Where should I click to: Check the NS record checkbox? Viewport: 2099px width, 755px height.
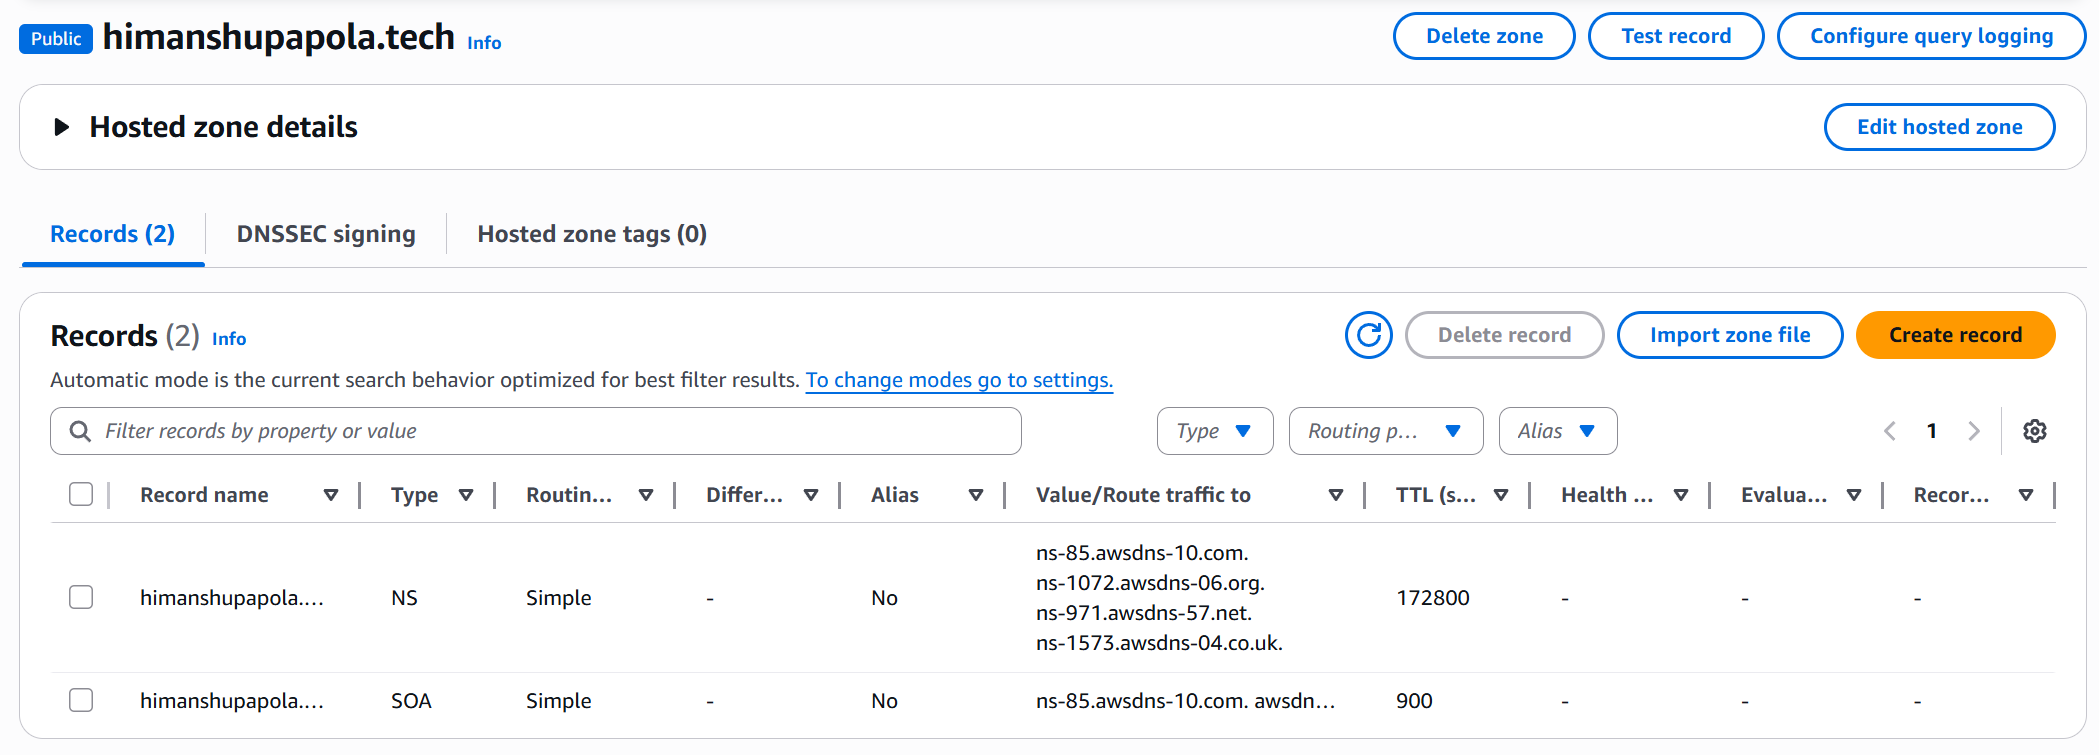[81, 597]
